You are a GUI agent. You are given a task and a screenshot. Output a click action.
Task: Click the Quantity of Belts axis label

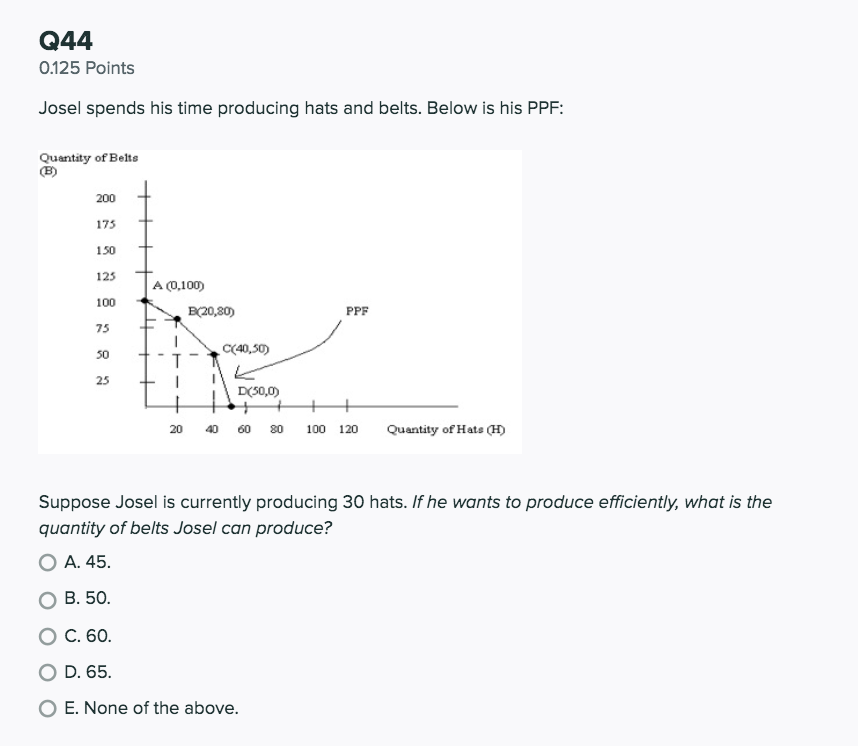pyautogui.click(x=88, y=158)
